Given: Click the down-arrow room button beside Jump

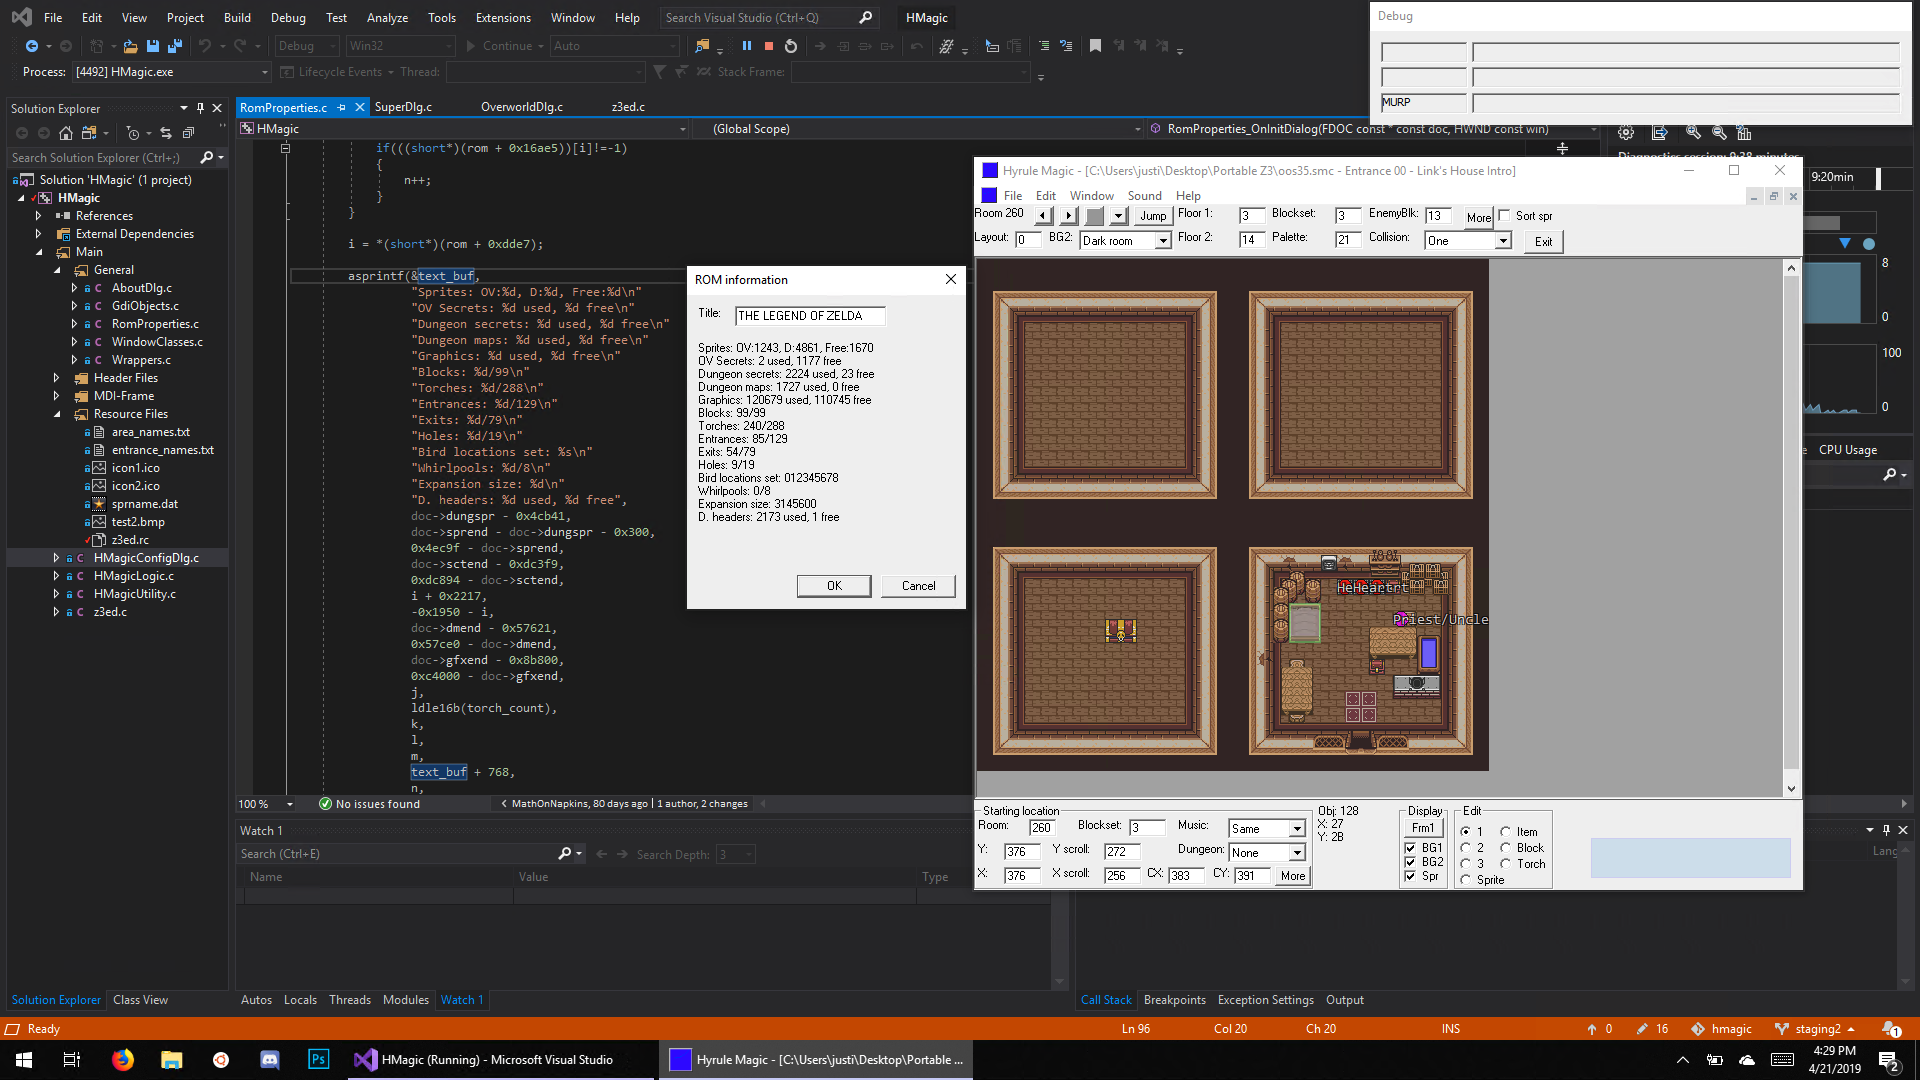Looking at the screenshot, I should (1119, 215).
